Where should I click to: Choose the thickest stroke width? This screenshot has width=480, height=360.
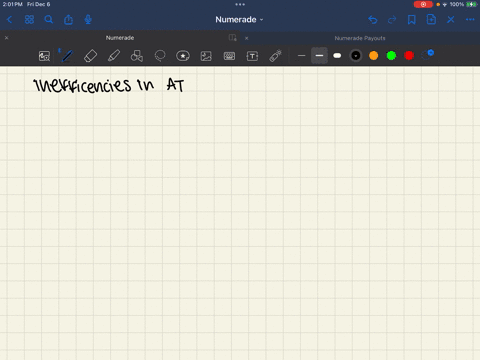click(337, 56)
